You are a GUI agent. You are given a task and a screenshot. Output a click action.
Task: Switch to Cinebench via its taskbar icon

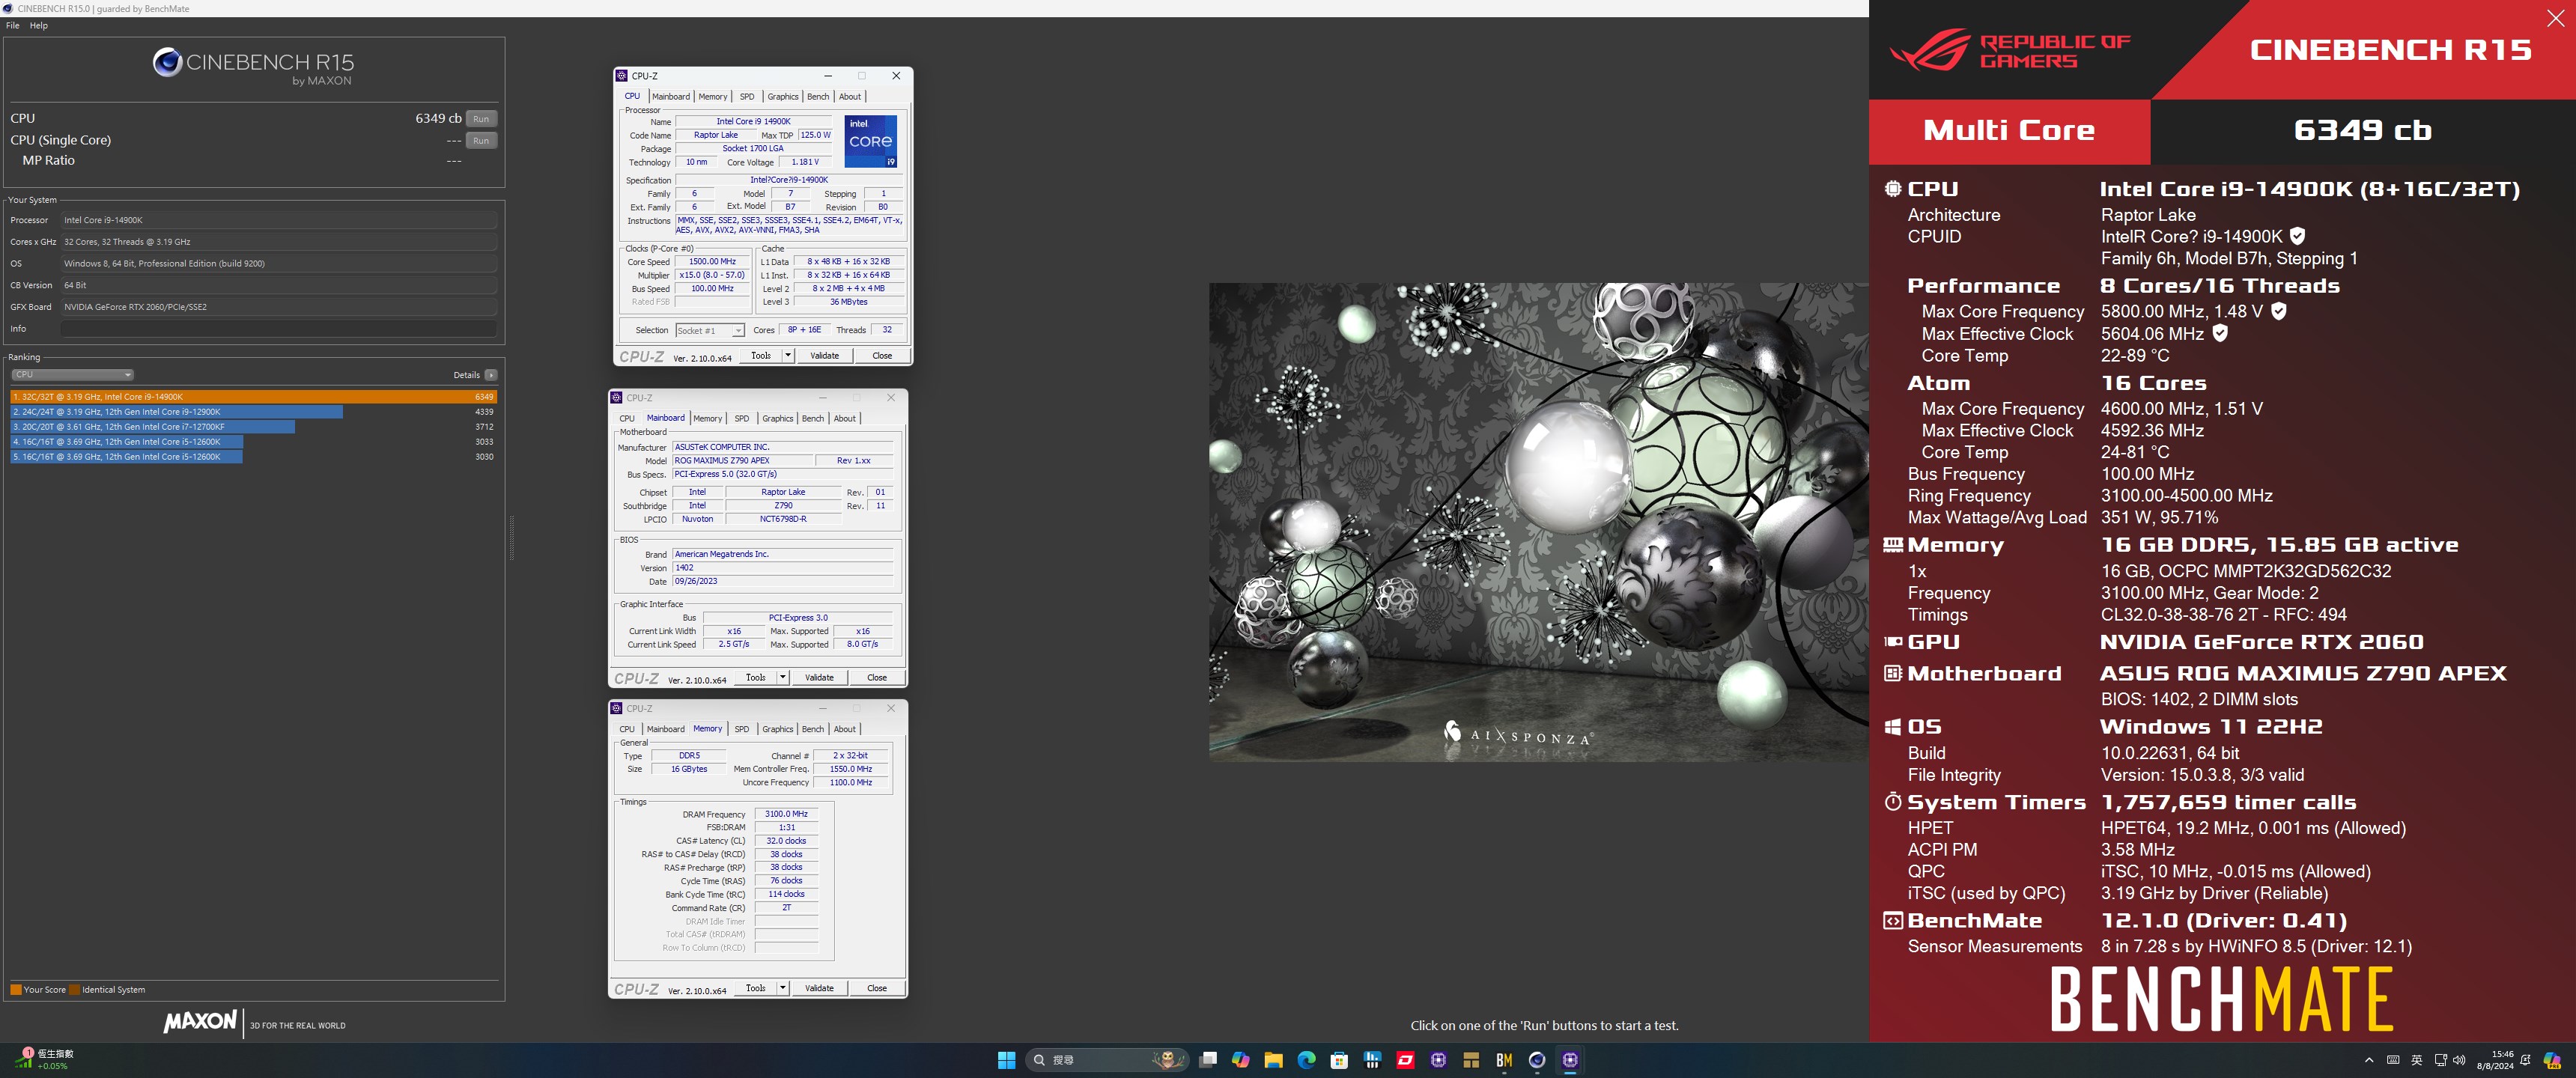click(1537, 1060)
